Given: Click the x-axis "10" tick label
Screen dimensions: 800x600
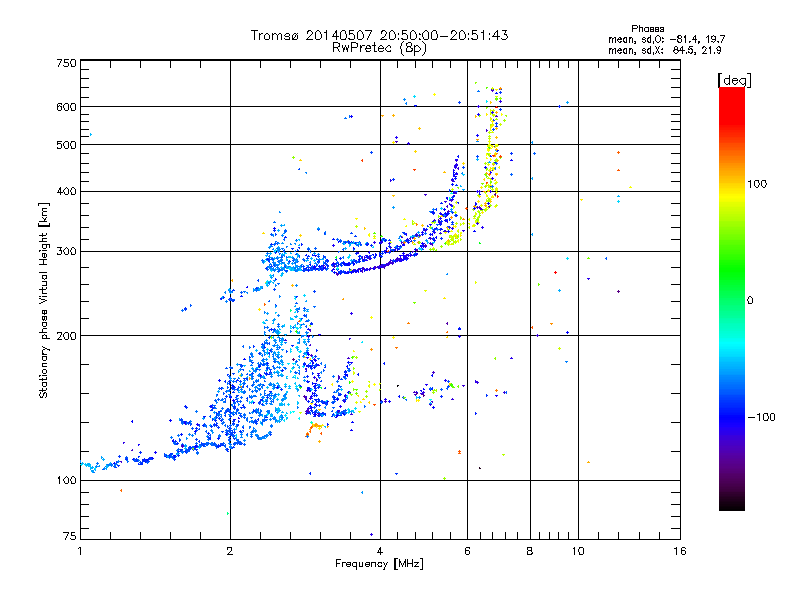Looking at the screenshot, I should pyautogui.click(x=578, y=551).
